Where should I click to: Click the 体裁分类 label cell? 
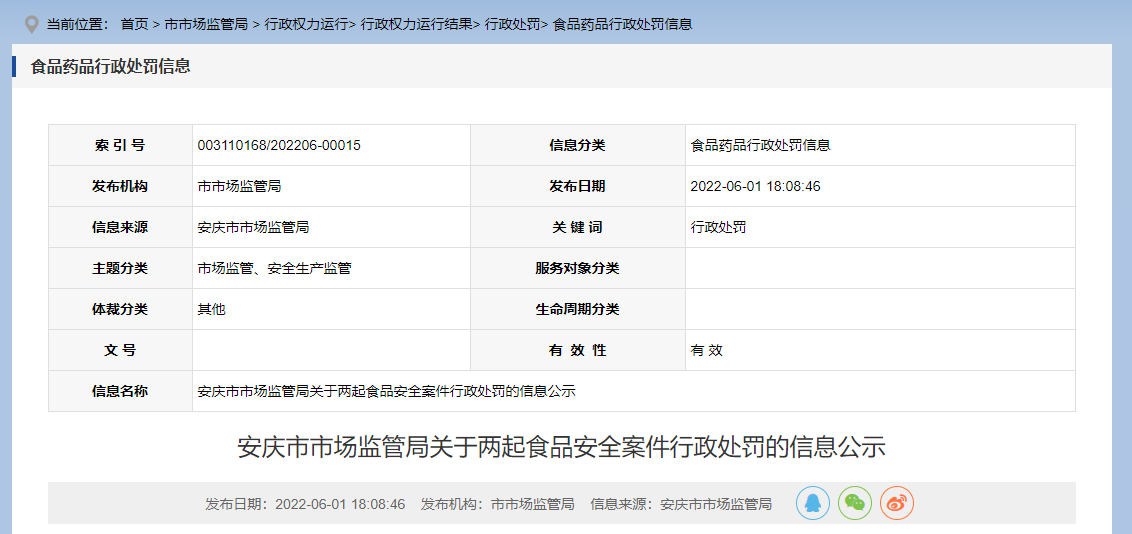(x=120, y=310)
